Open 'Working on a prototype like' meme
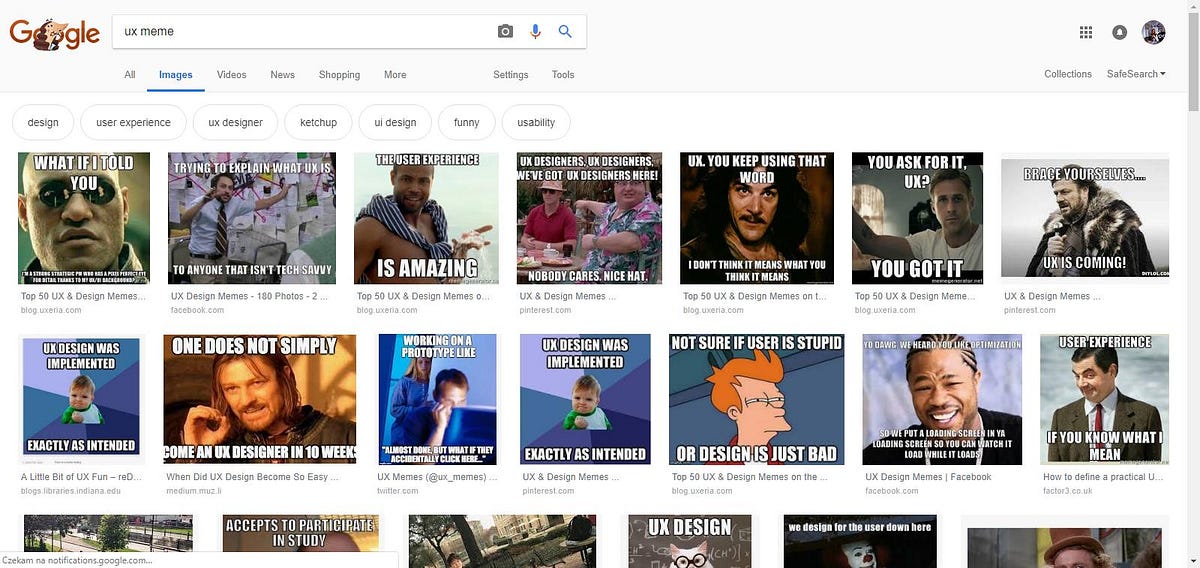This screenshot has width=1200, height=568. point(436,400)
